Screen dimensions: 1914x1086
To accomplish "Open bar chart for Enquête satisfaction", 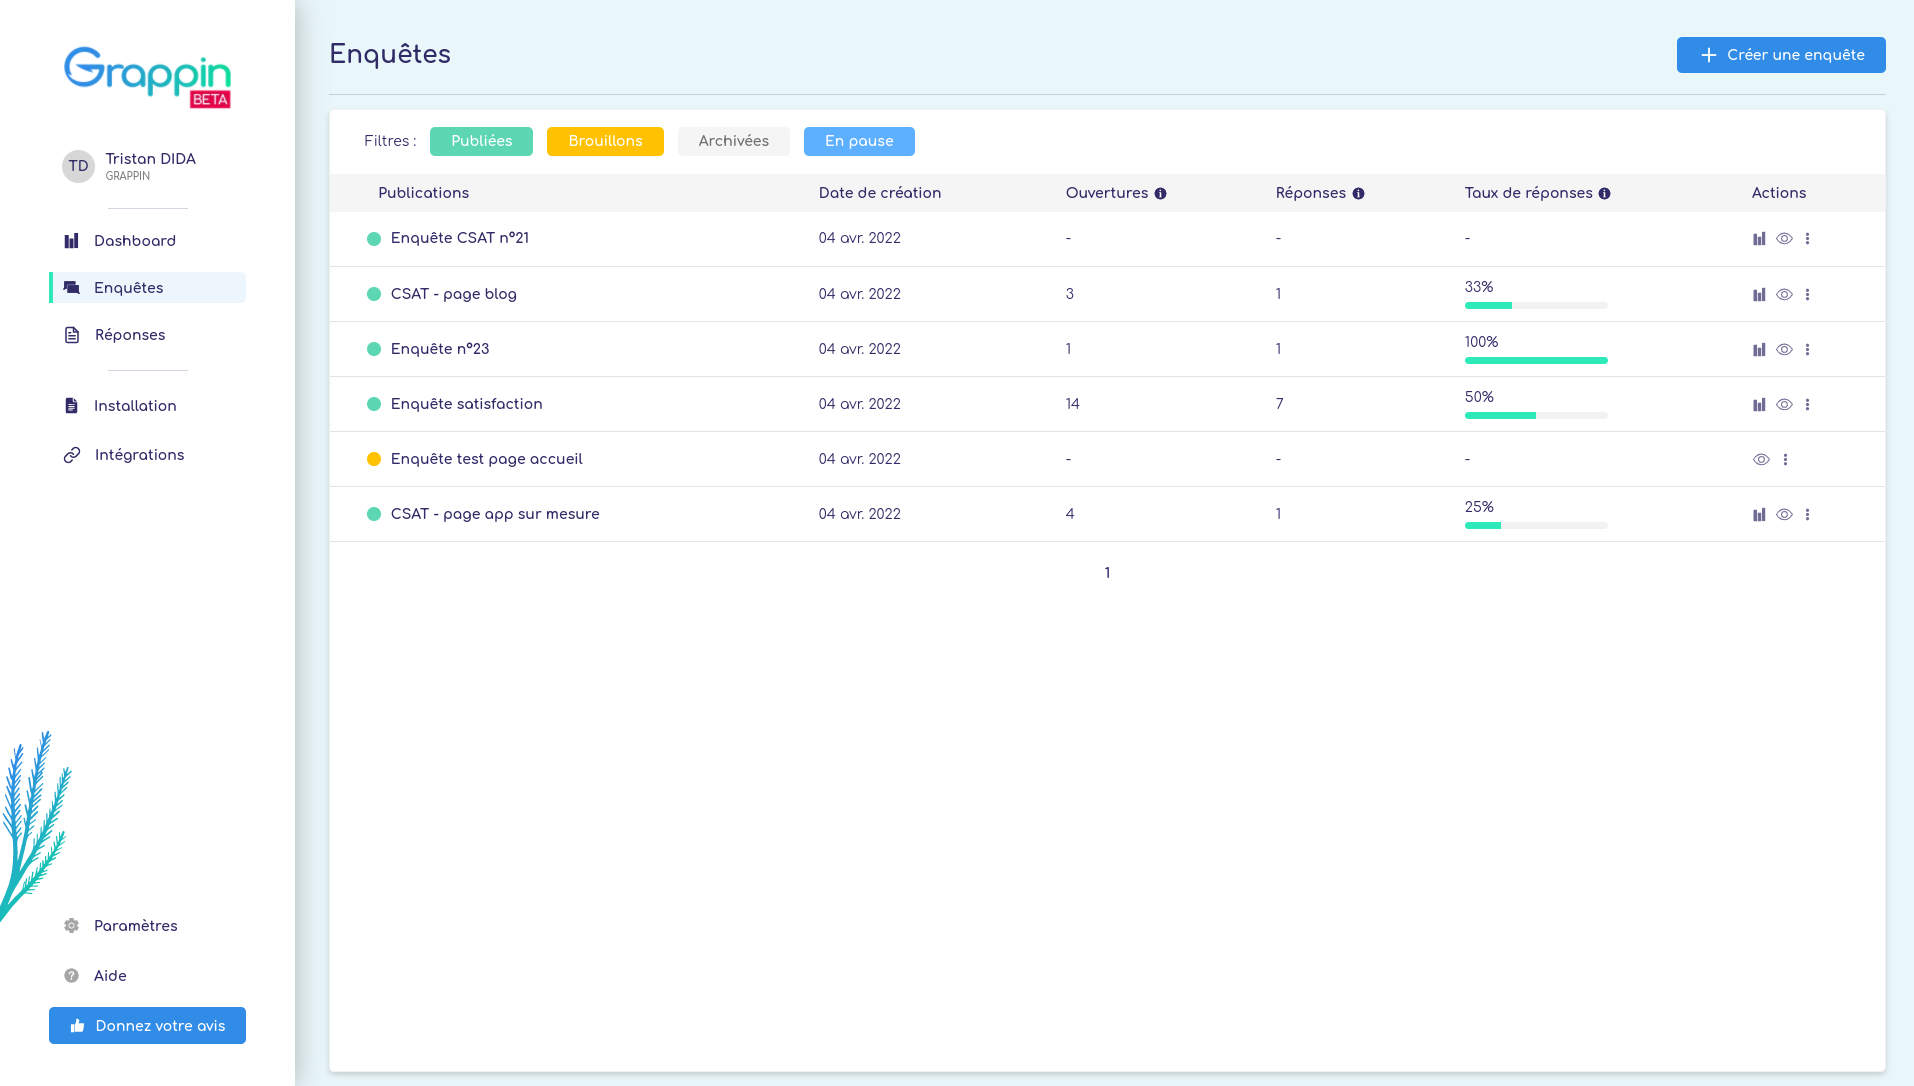I will pyautogui.click(x=1759, y=405).
